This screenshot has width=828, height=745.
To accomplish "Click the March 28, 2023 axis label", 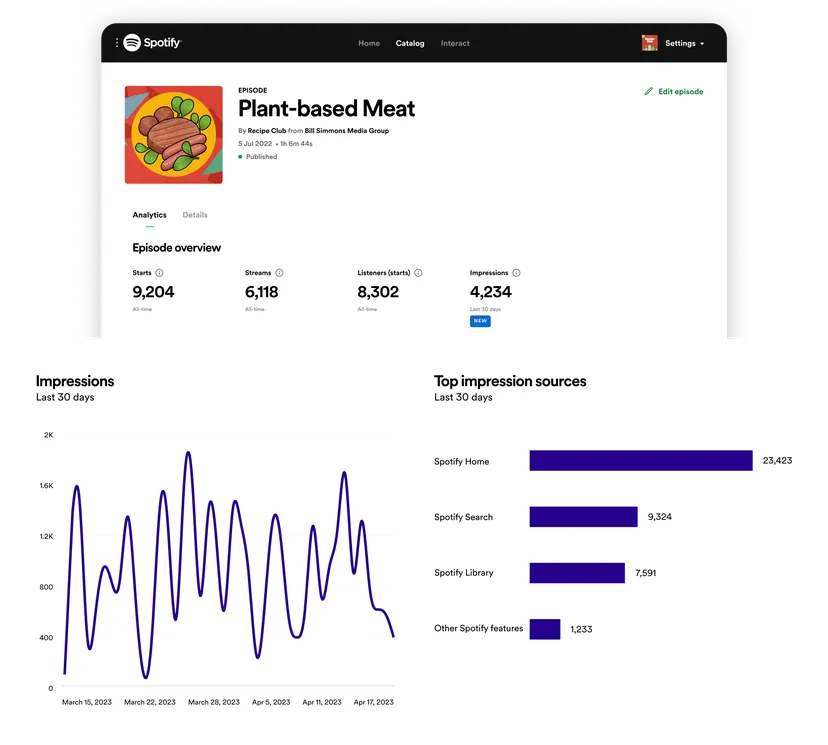I will click(x=214, y=702).
